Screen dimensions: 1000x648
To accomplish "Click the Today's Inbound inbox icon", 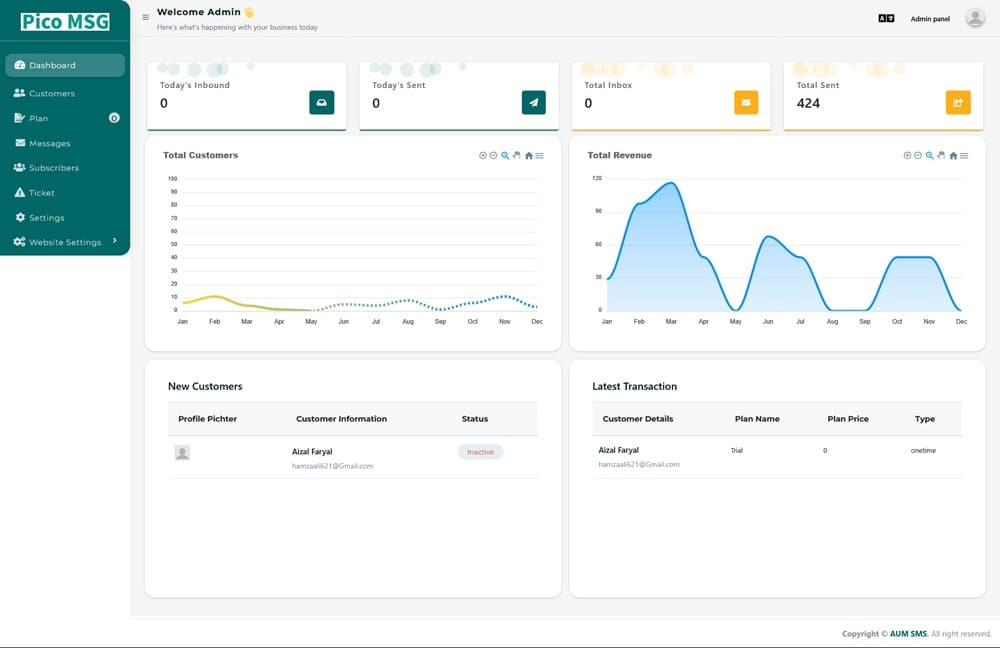I will (321, 102).
